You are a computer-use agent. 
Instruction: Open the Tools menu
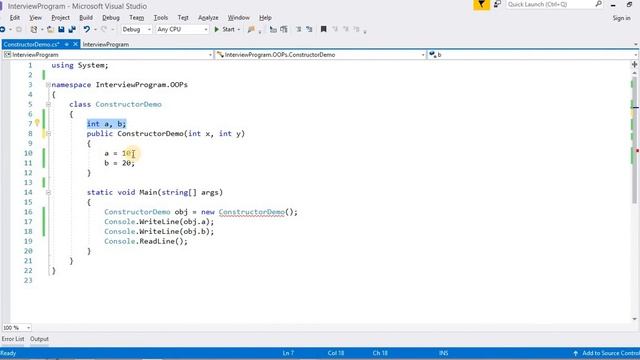(161, 18)
